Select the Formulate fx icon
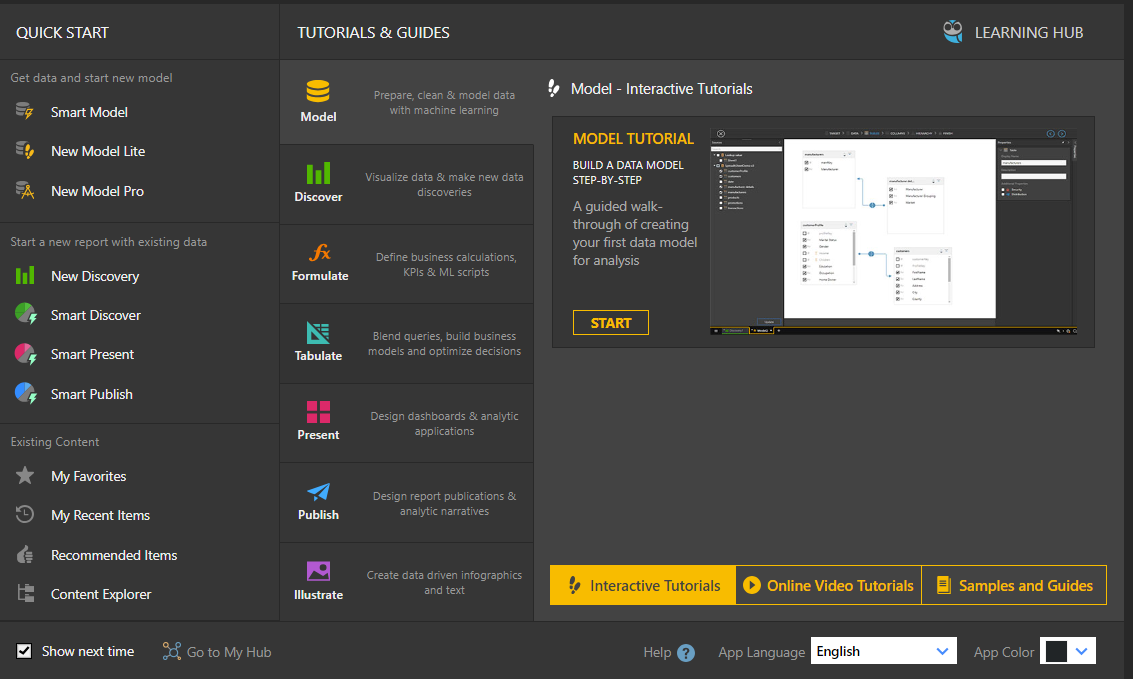 (x=319, y=253)
